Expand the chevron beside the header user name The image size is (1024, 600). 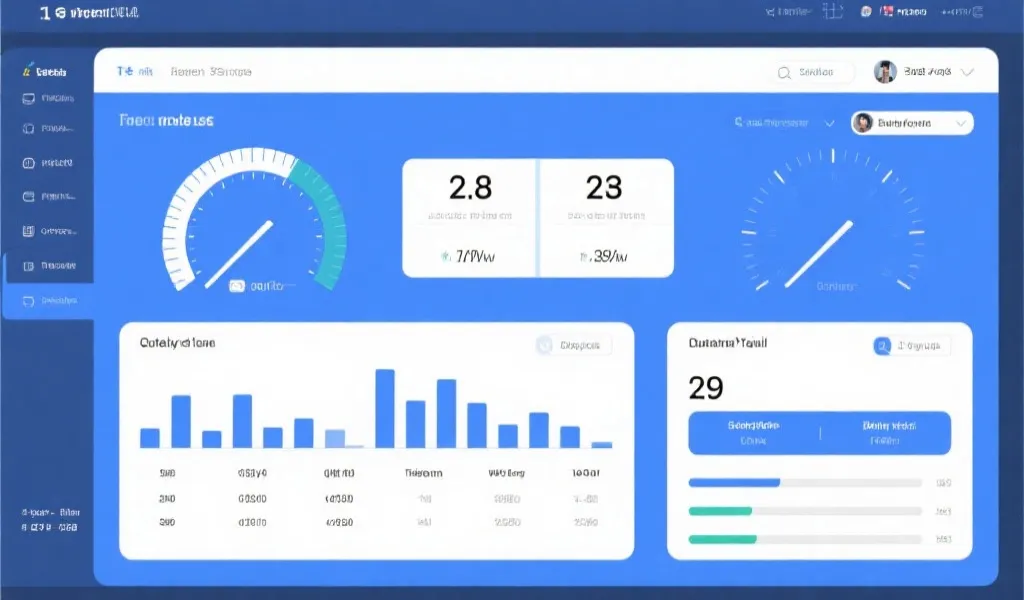tap(967, 72)
